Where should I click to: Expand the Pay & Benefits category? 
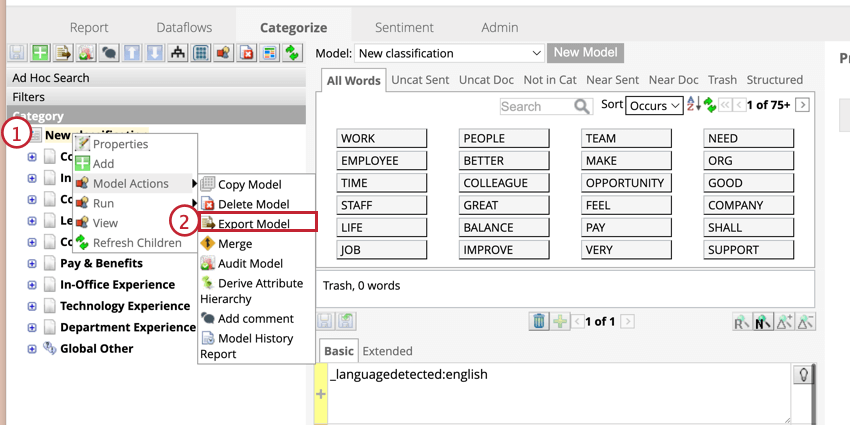(x=32, y=264)
